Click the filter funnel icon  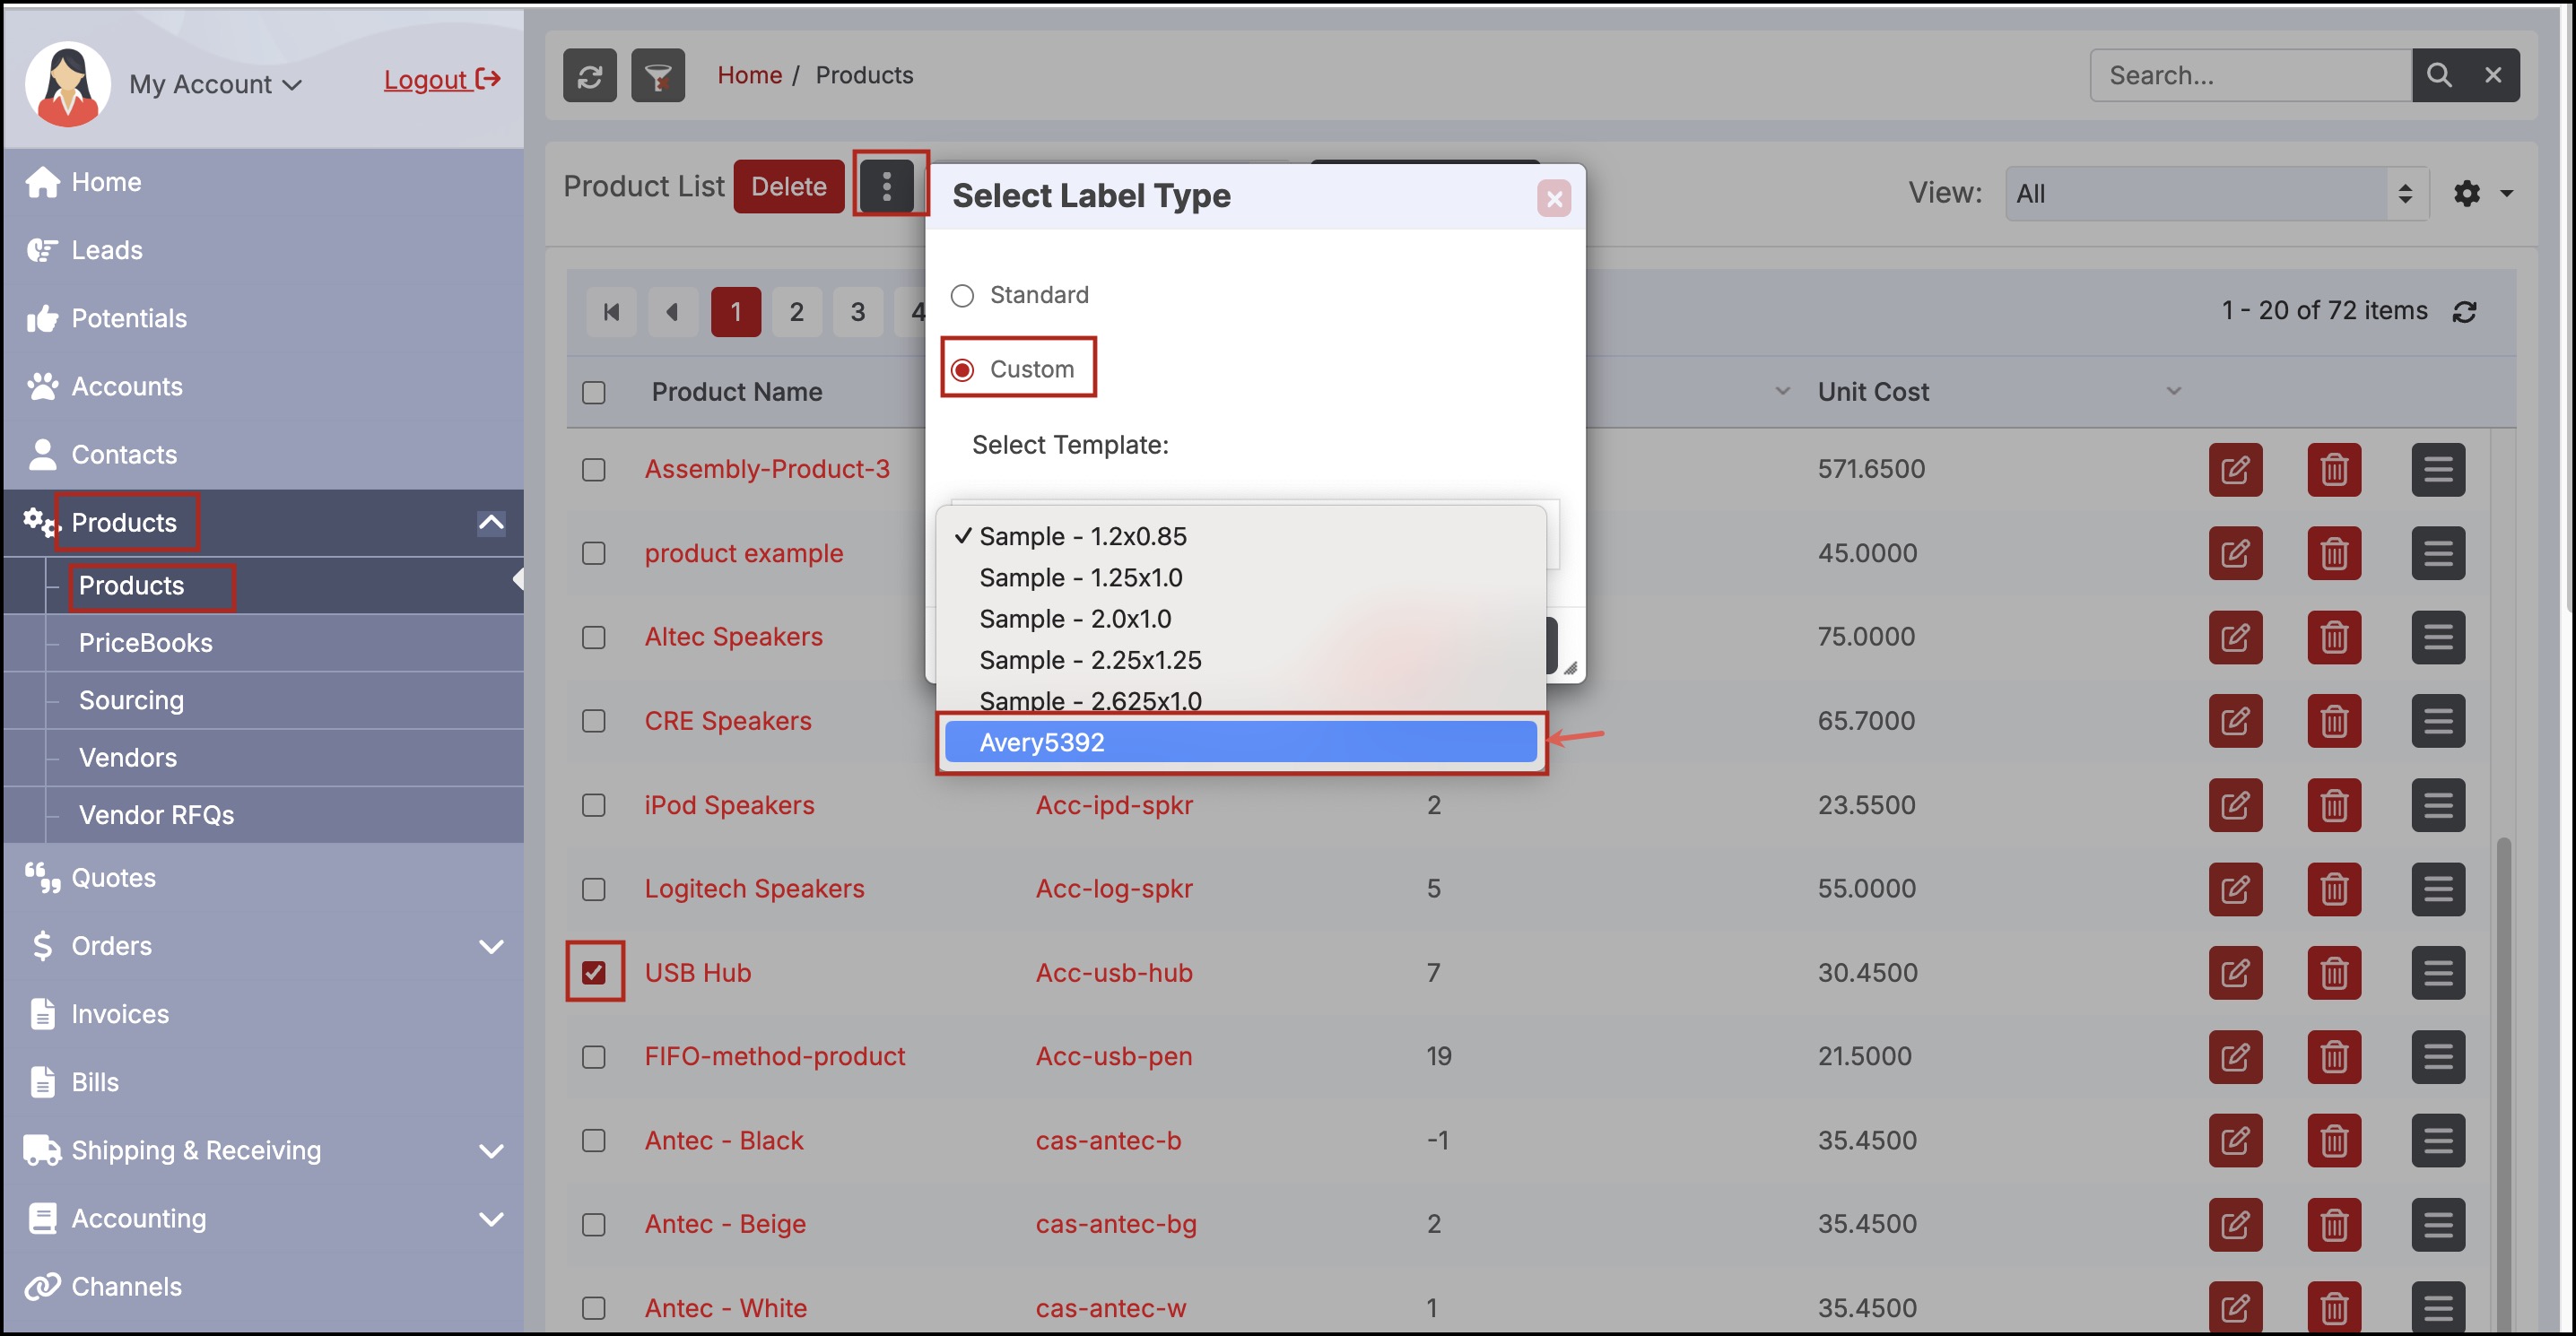tap(657, 76)
